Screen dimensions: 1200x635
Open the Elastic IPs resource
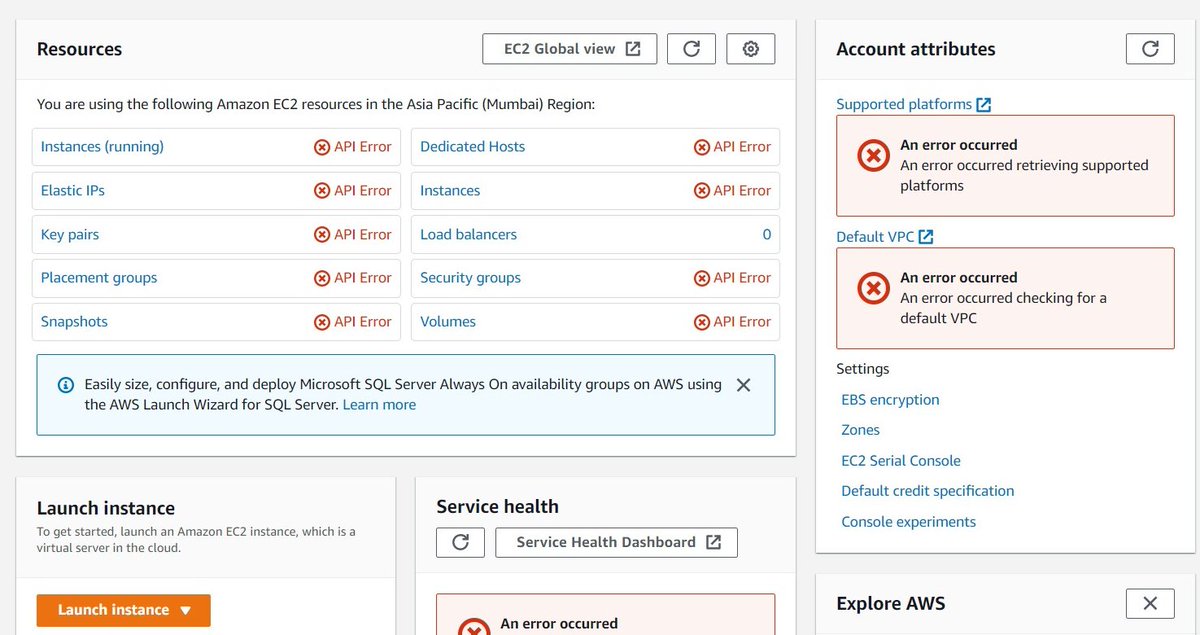click(73, 190)
